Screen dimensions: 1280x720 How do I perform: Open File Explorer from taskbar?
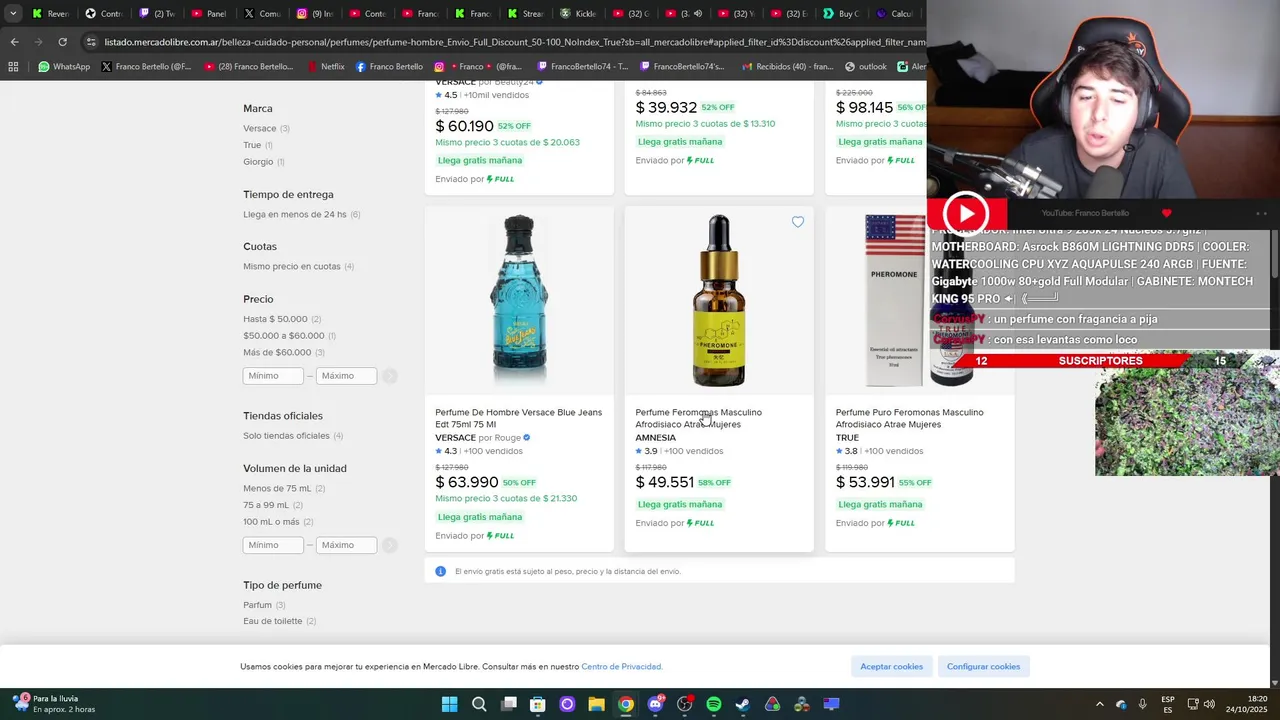[596, 704]
